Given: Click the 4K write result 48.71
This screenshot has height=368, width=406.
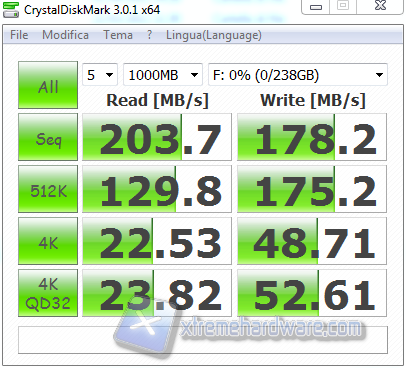Looking at the screenshot, I should 312,241.
